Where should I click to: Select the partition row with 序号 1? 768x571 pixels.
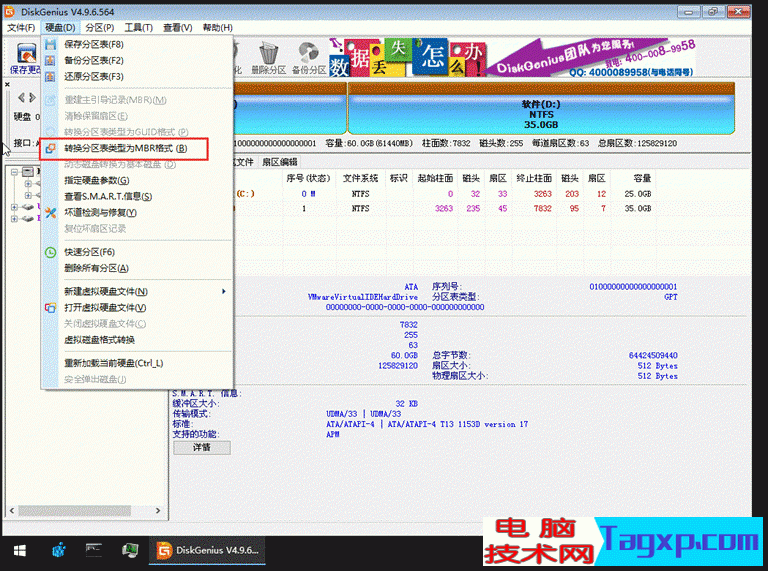(445, 209)
